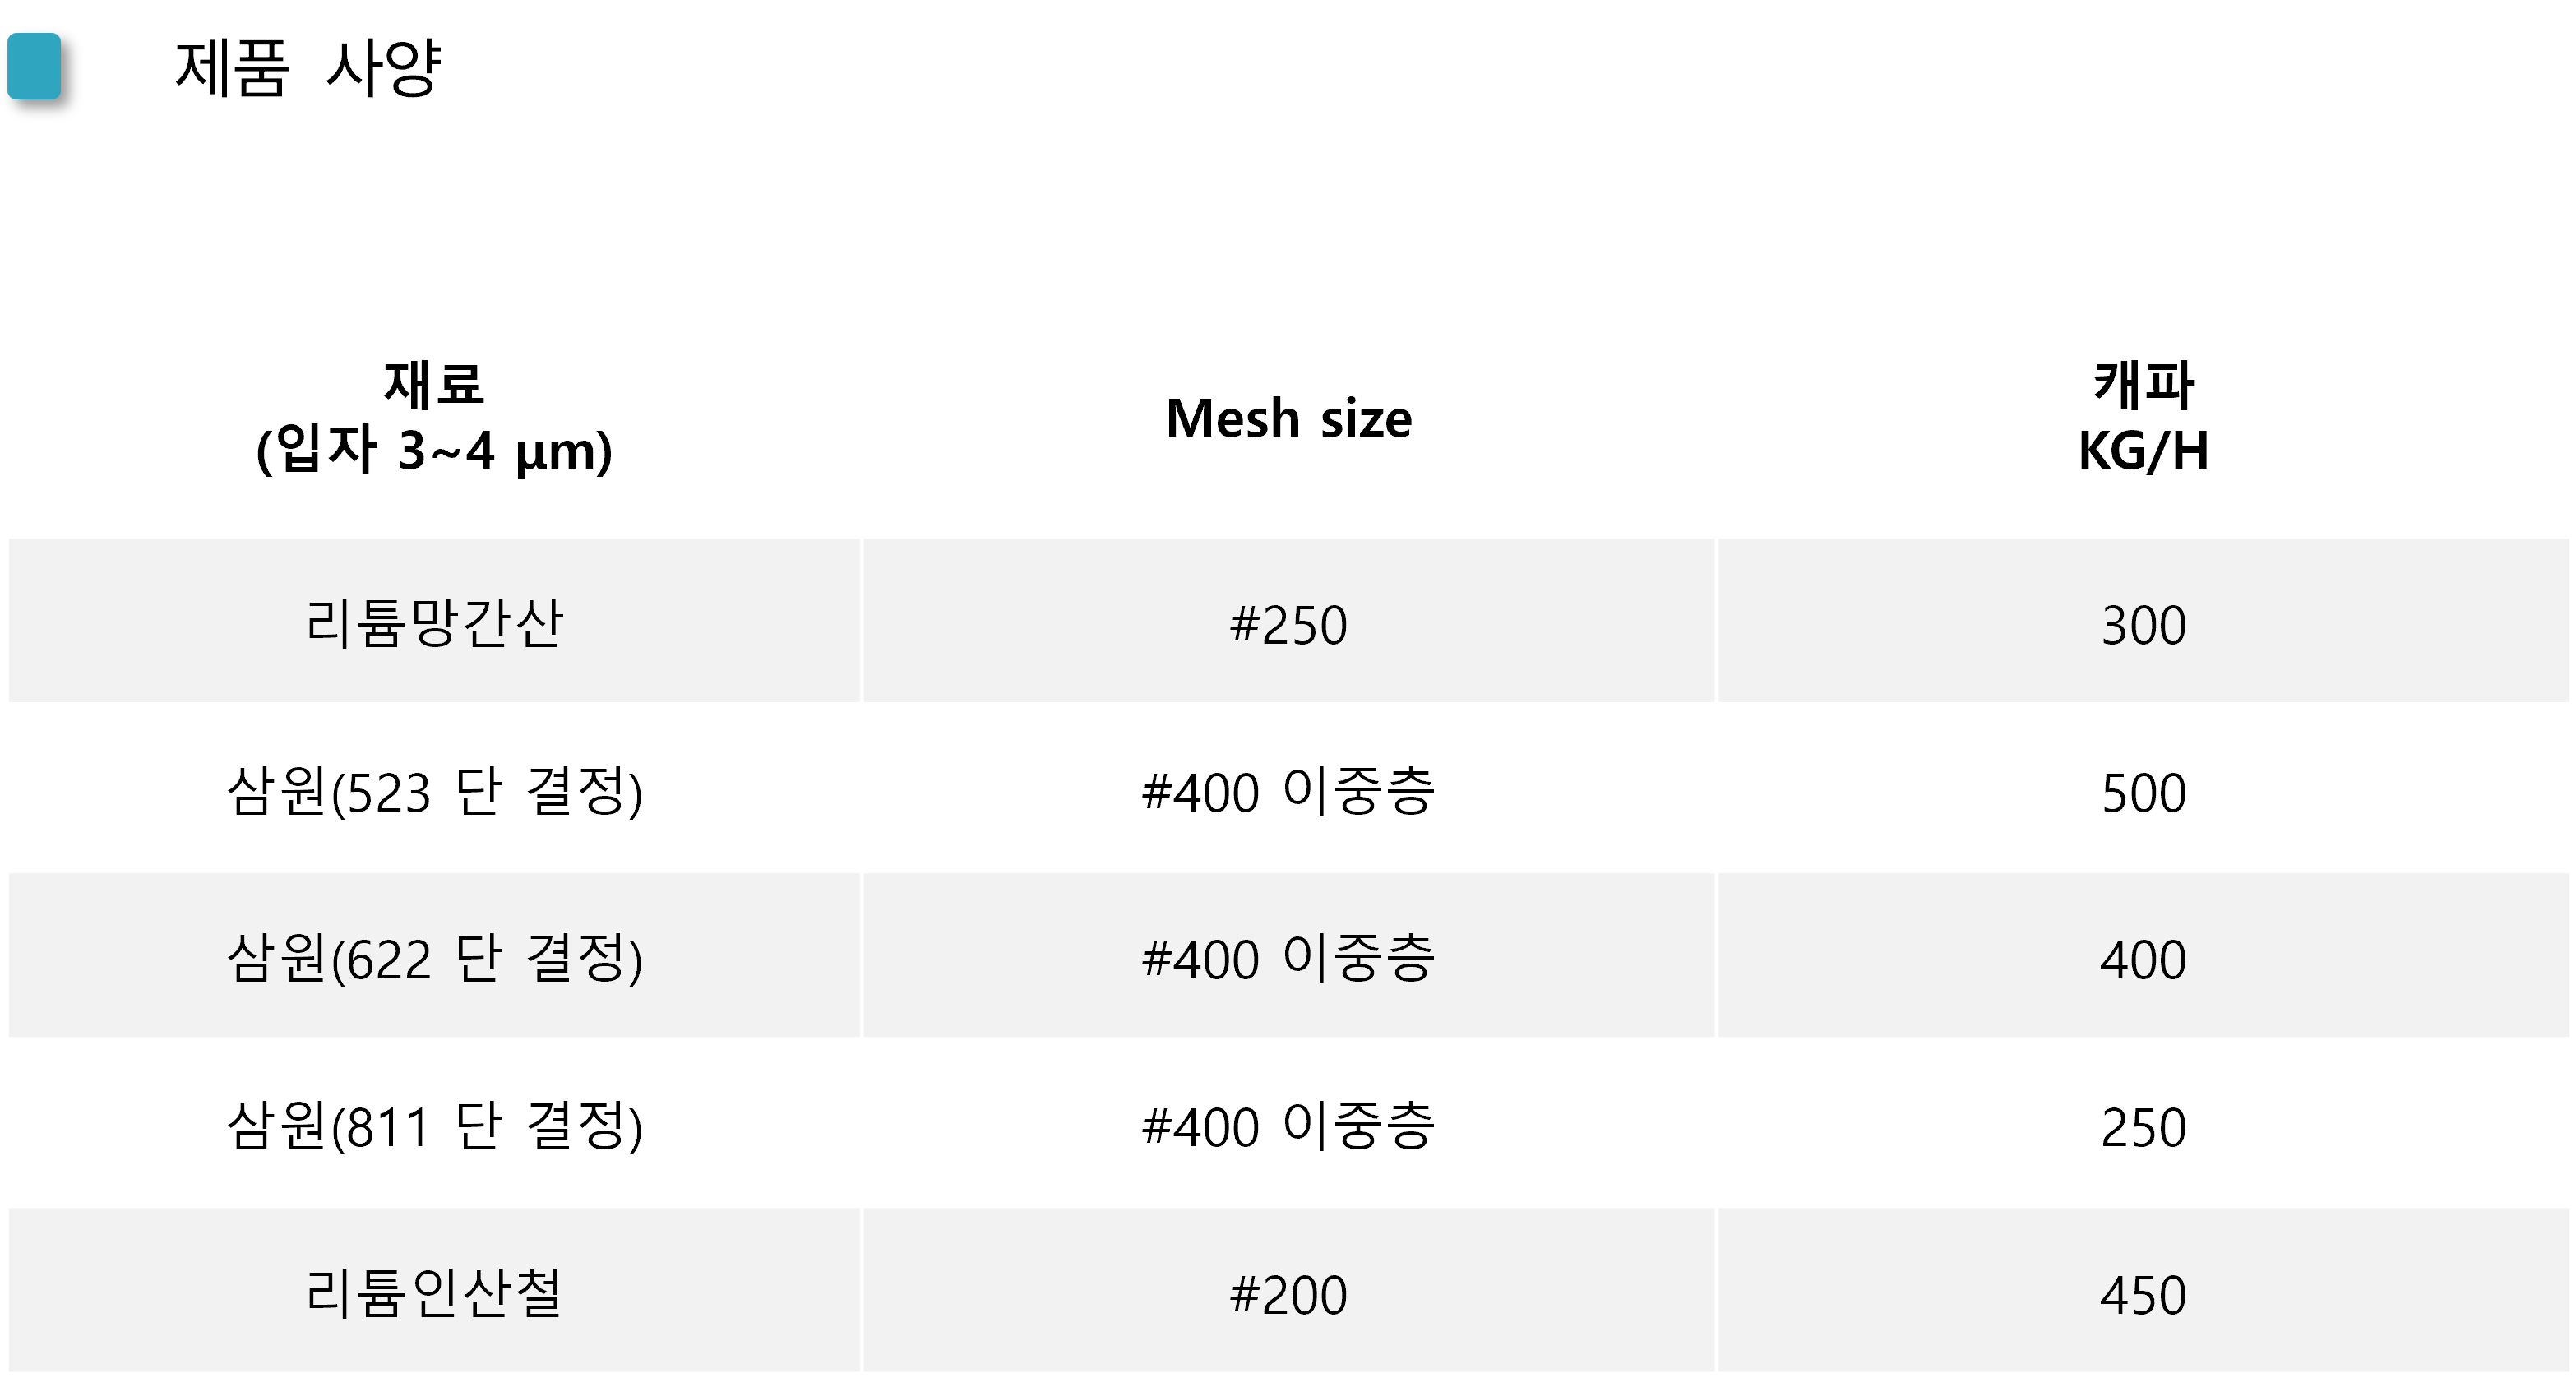Click #400 이중층 in the 622 row
Screen dimensions: 2576x1378
(1288, 958)
